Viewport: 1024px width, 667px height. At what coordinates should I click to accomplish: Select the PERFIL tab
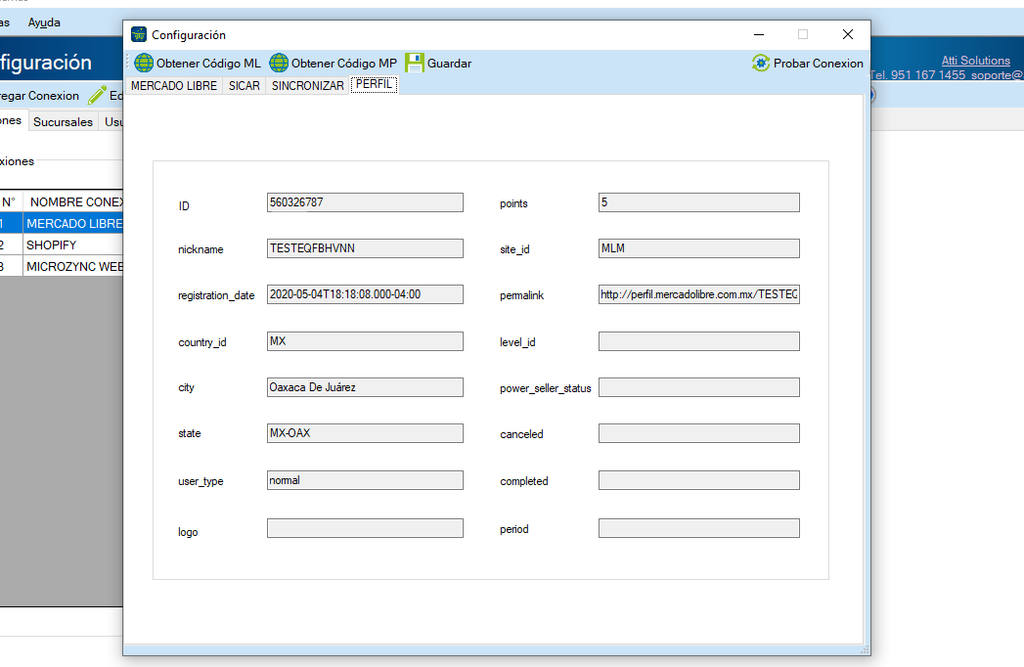[x=374, y=84]
